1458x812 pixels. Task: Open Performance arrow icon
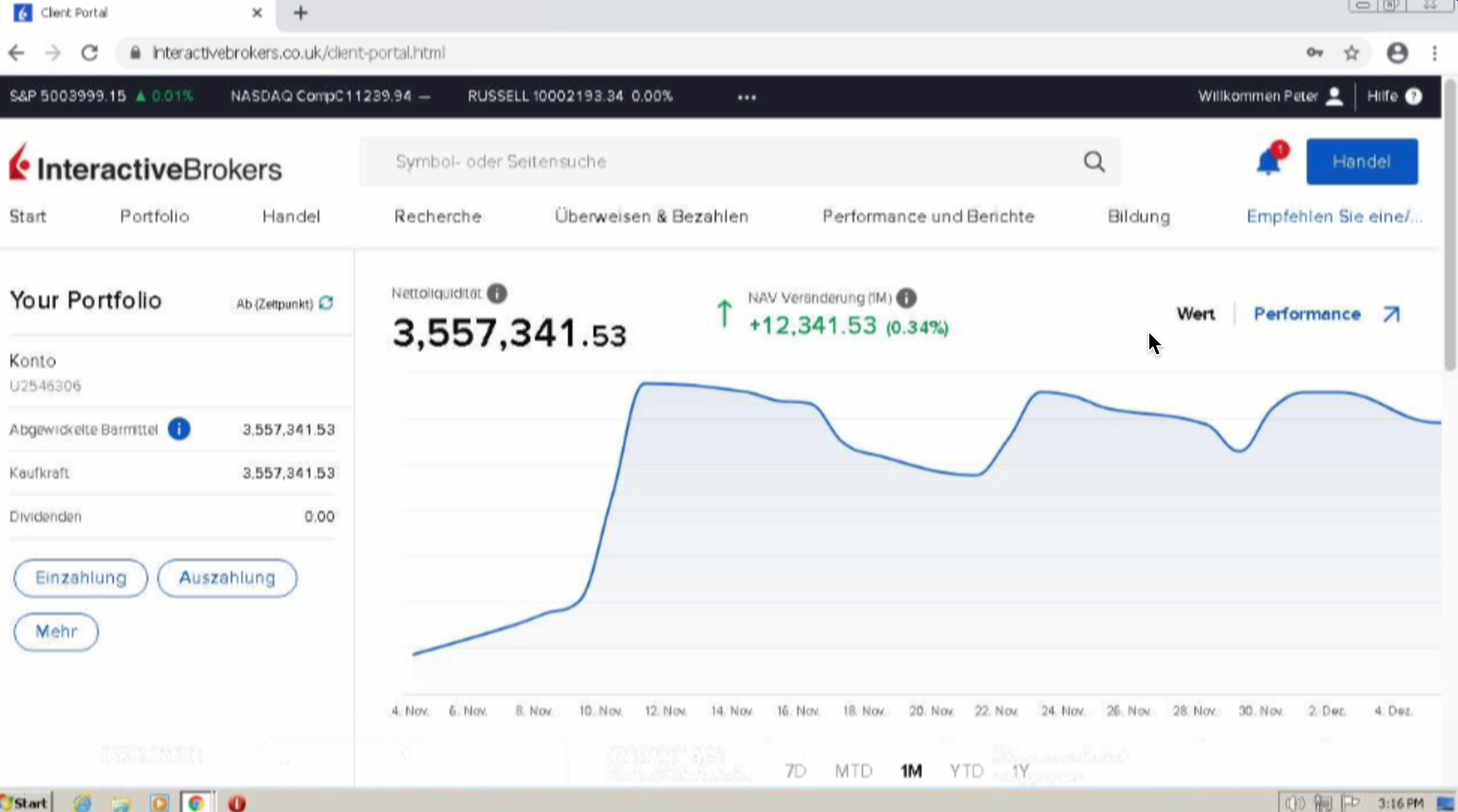tap(1391, 314)
